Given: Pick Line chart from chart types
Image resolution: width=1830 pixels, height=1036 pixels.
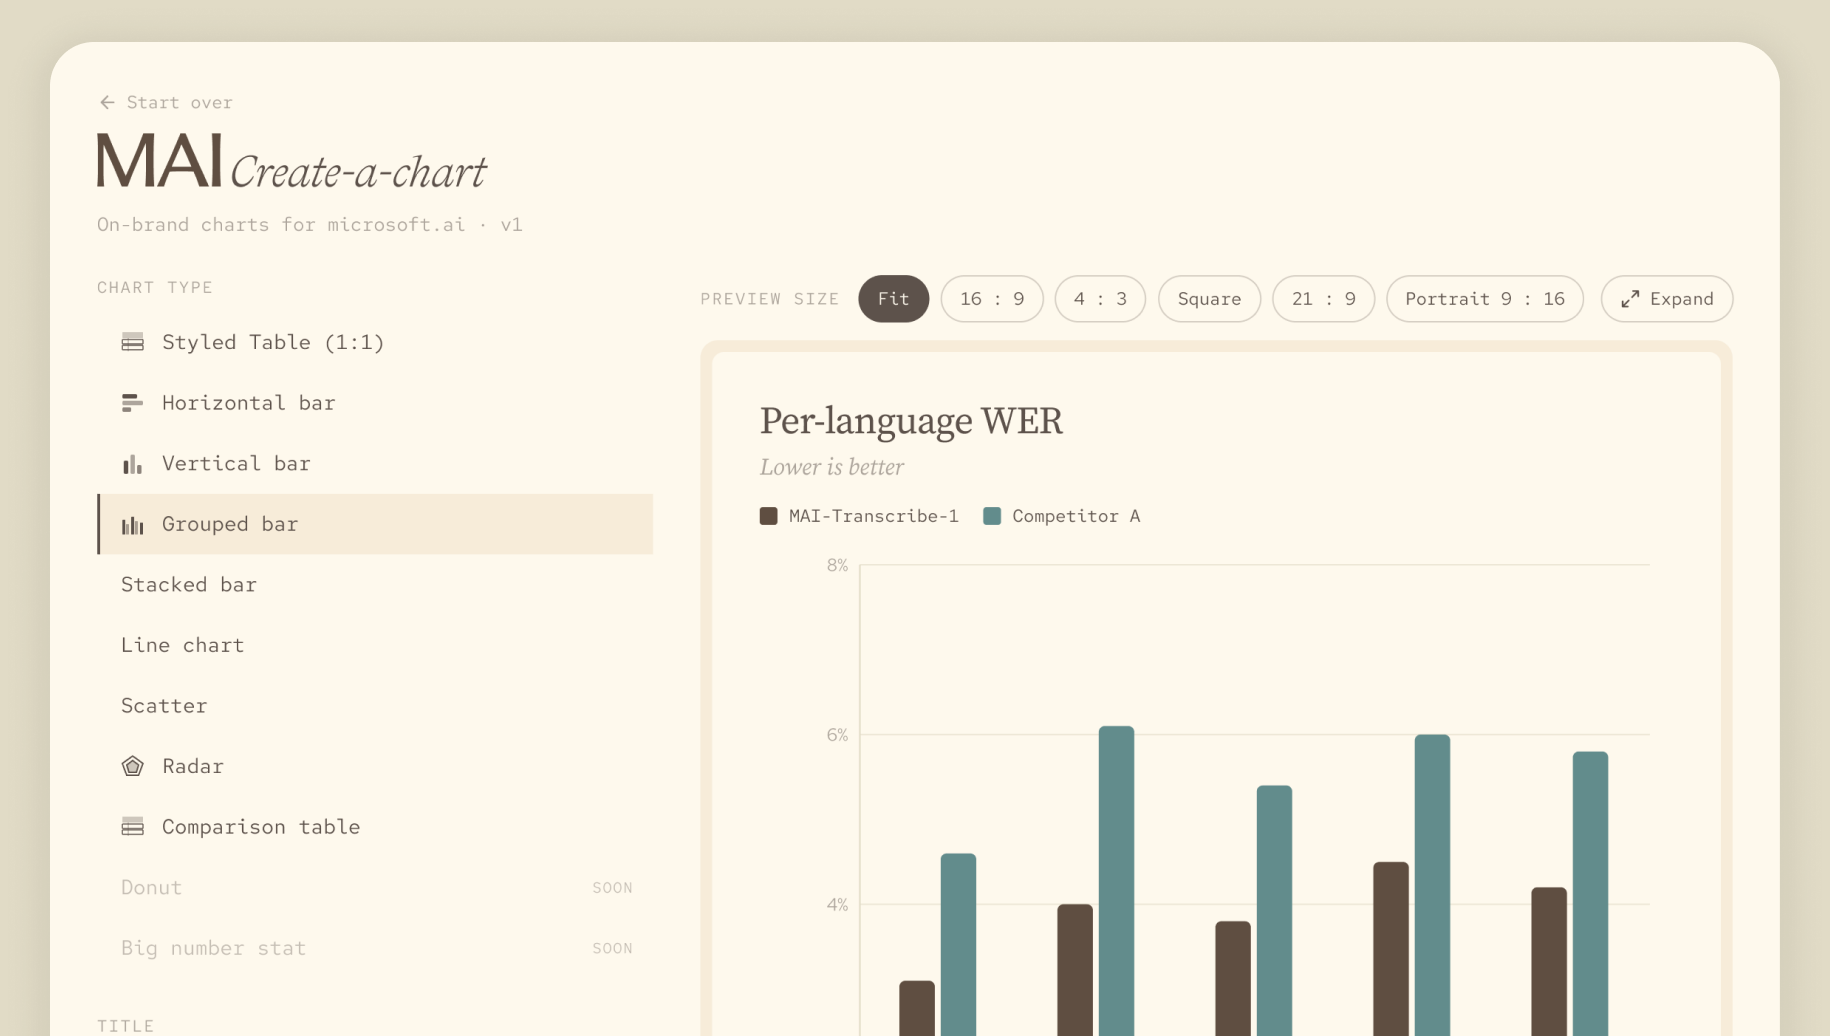Looking at the screenshot, I should [x=375, y=645].
